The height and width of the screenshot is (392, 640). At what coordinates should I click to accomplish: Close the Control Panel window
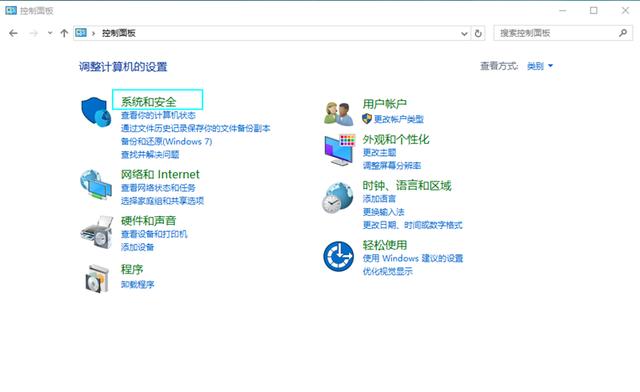pyautogui.click(x=625, y=11)
